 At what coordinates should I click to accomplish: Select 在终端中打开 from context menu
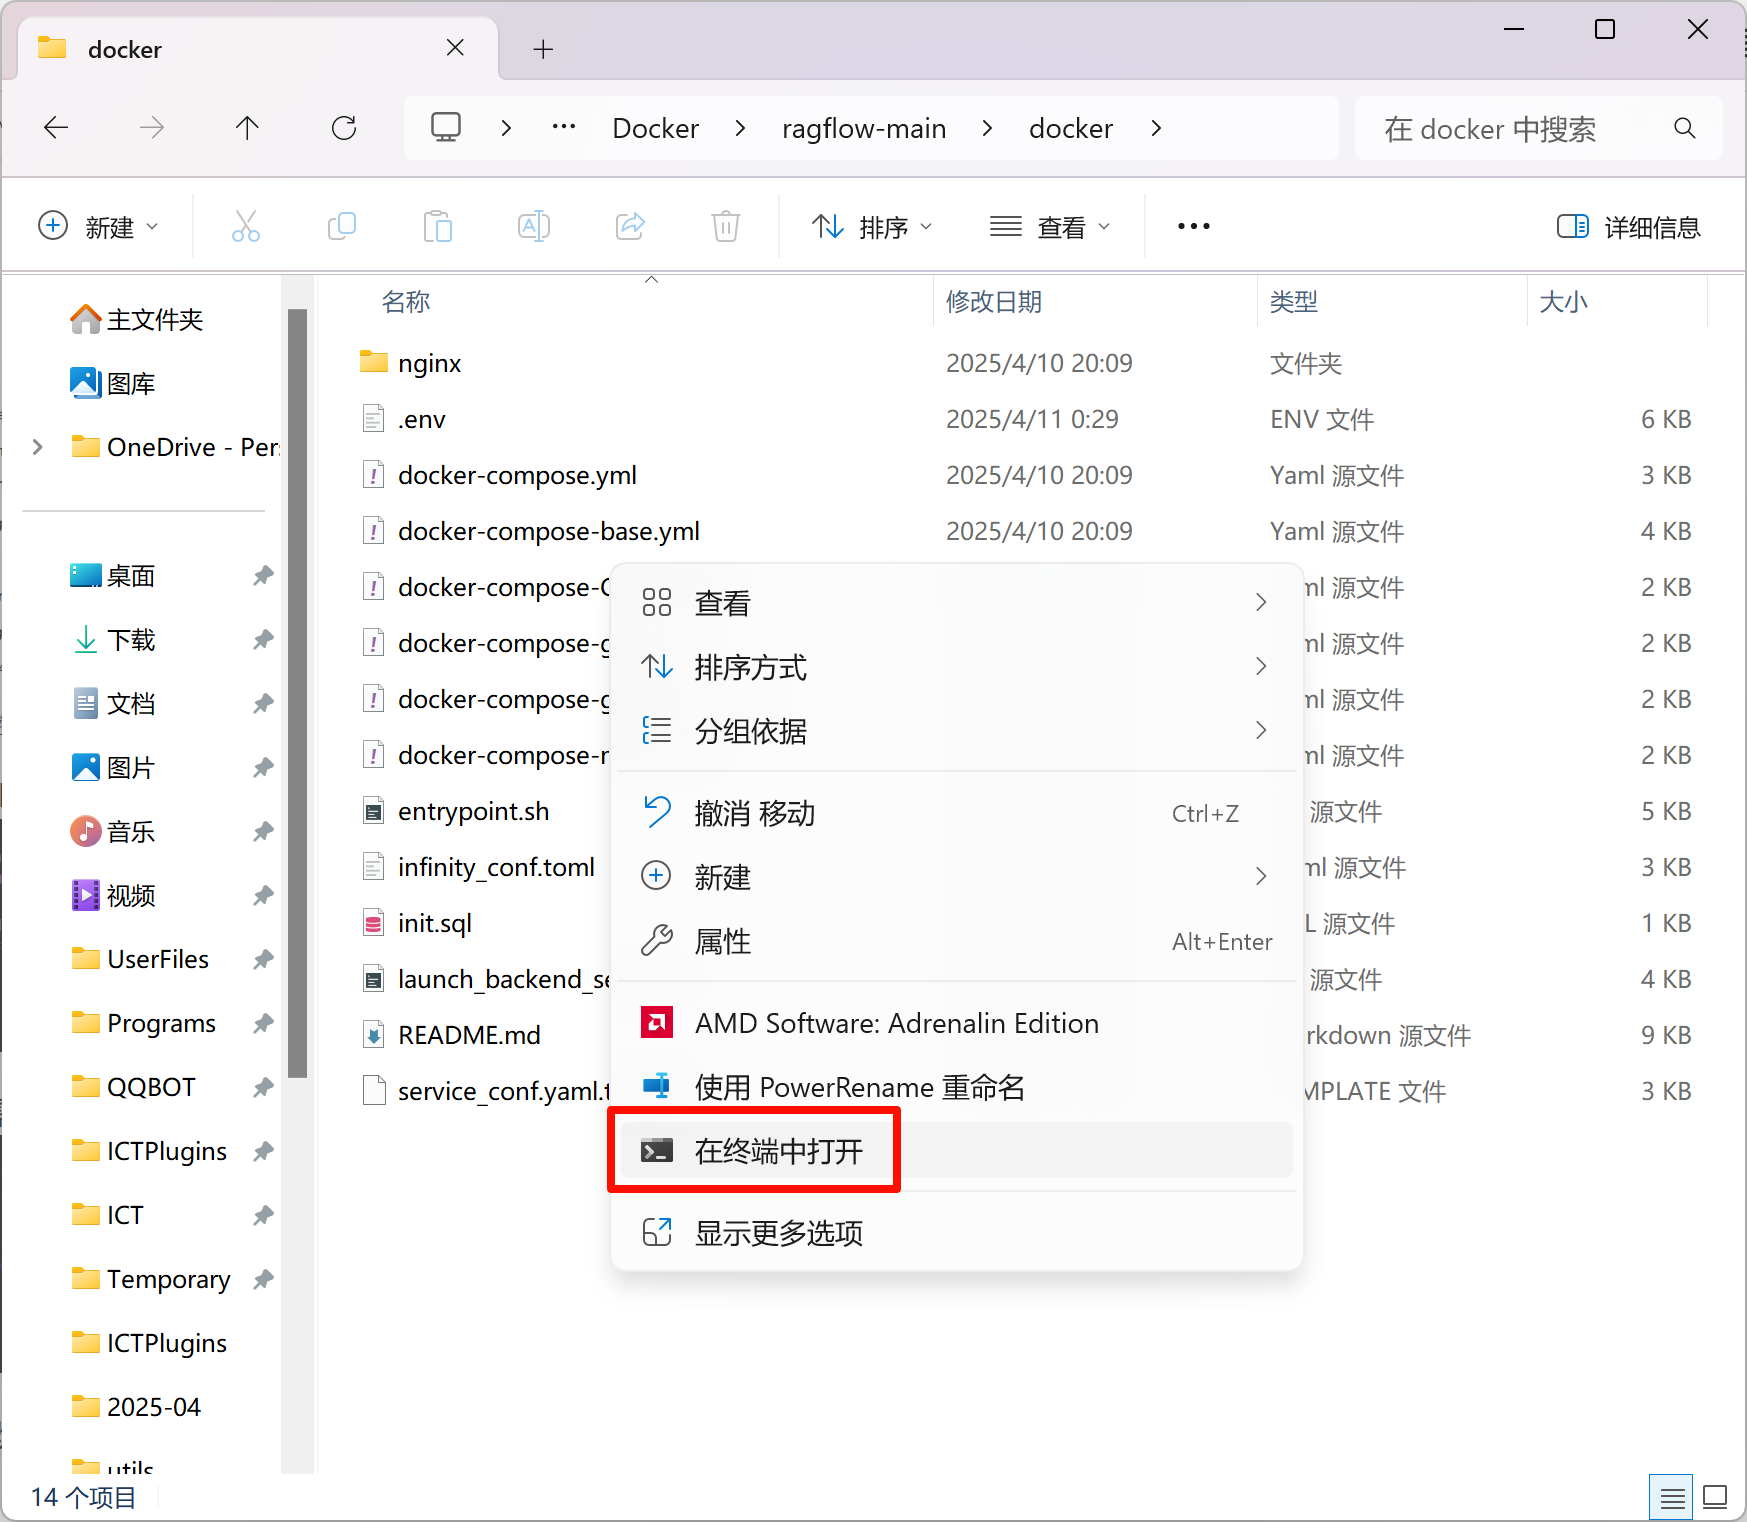click(778, 1151)
